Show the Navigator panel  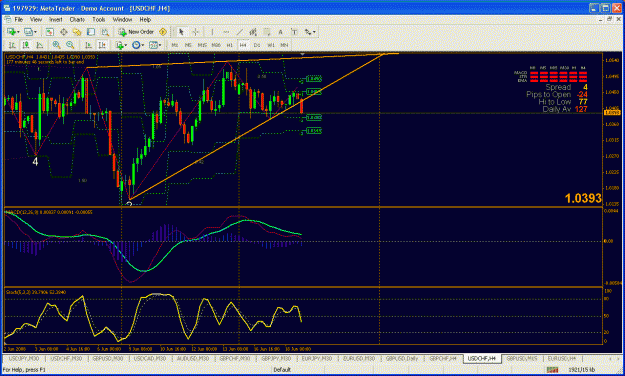coord(77,32)
